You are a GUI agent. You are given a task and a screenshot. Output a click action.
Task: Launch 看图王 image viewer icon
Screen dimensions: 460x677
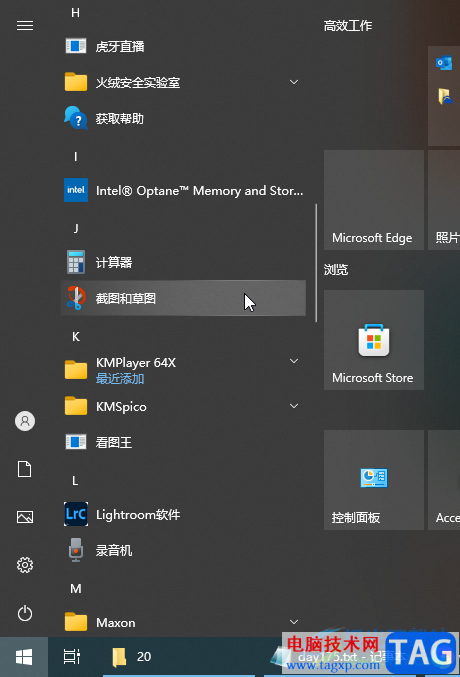point(76,442)
